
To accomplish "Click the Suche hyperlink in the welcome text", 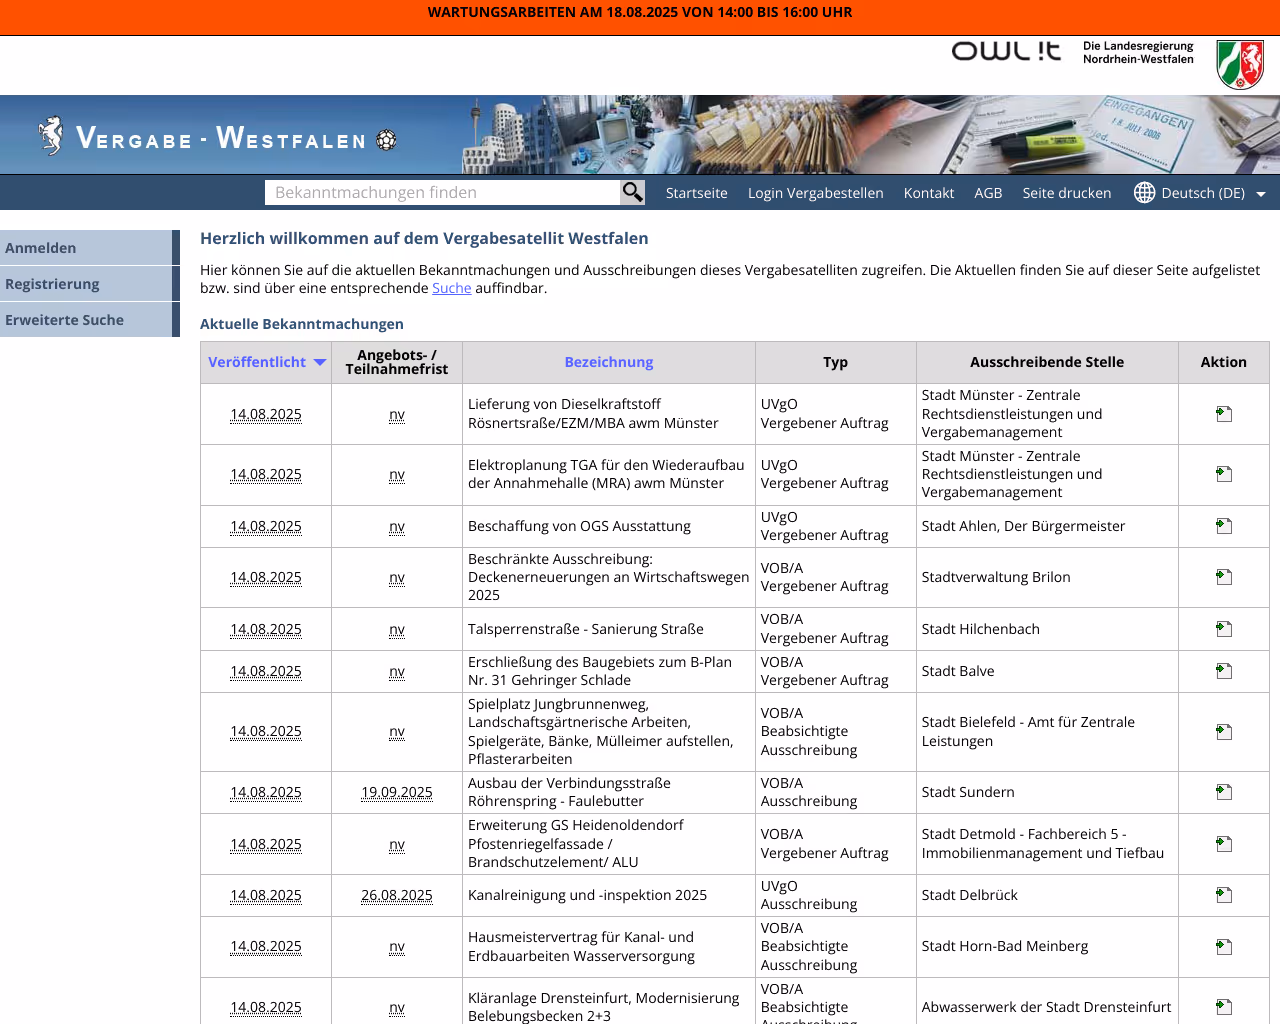I will [451, 287].
